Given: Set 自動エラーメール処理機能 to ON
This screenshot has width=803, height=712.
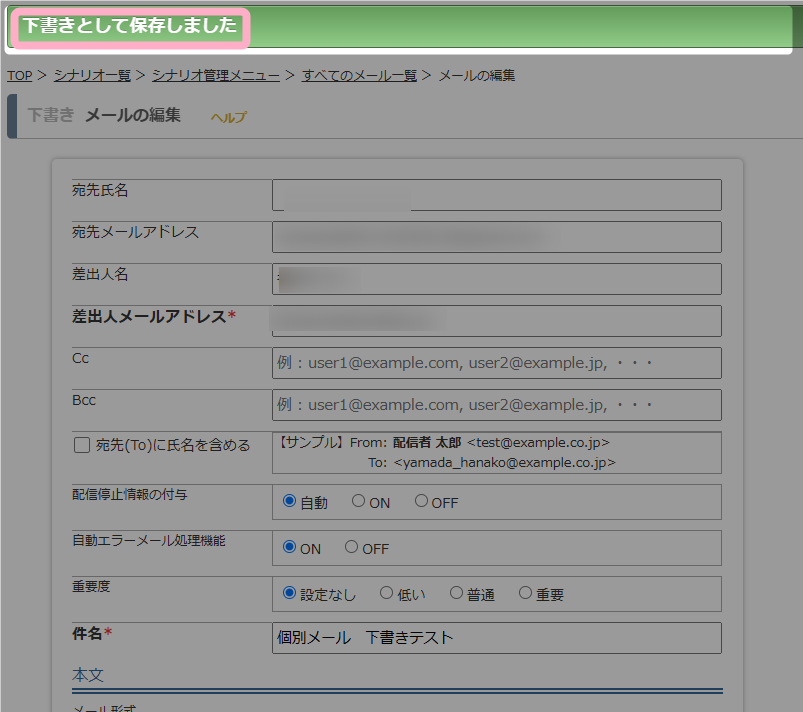Looking at the screenshot, I should (x=289, y=547).
